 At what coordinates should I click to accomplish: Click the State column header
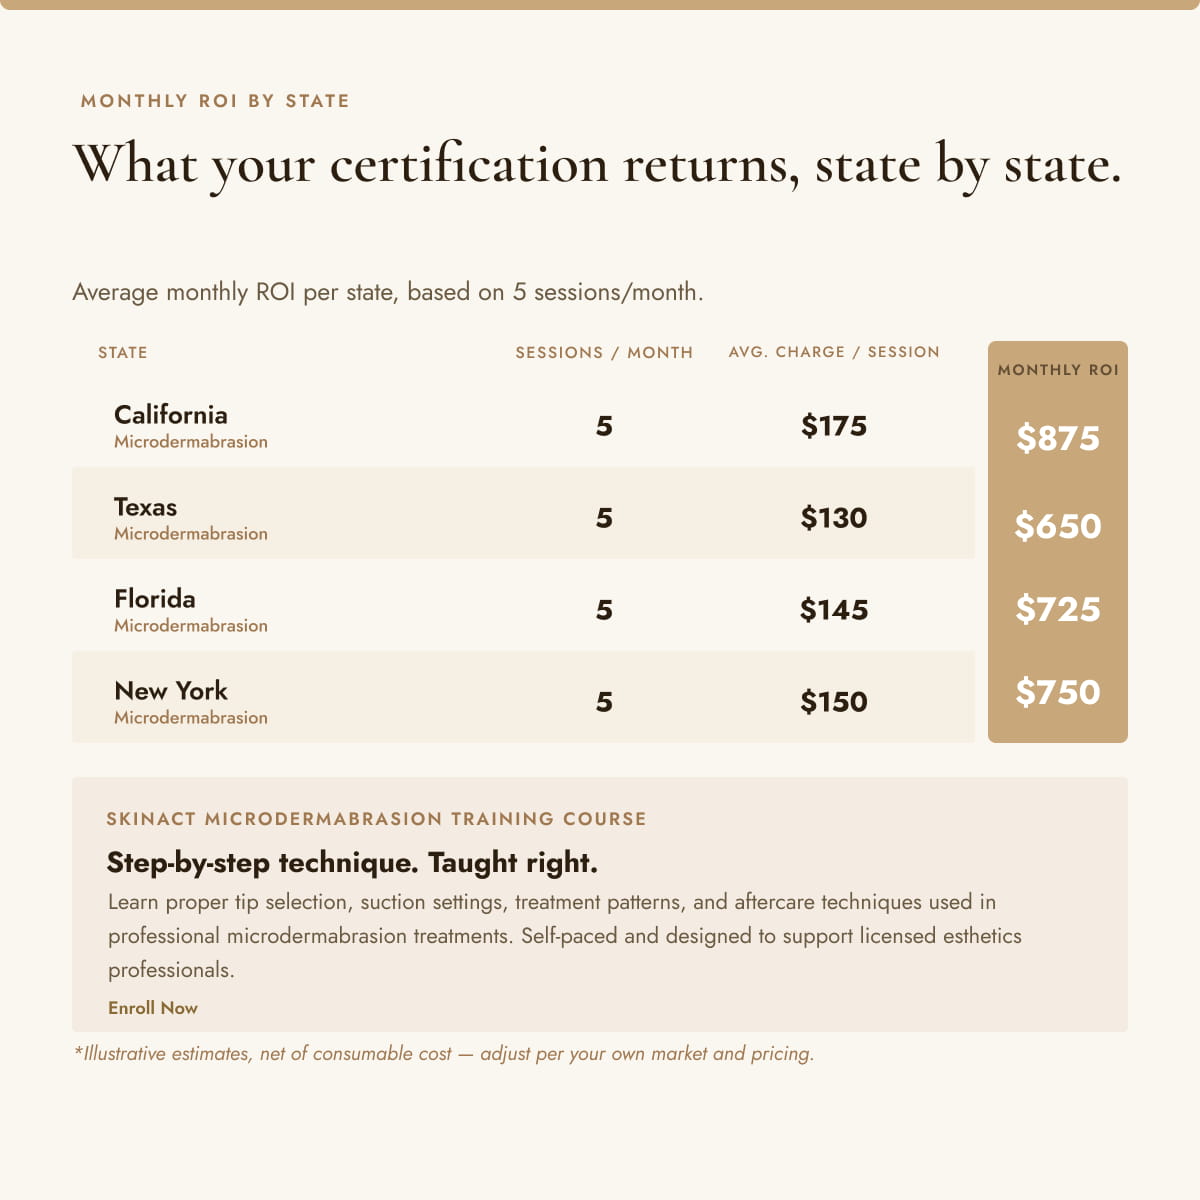pyautogui.click(x=123, y=353)
